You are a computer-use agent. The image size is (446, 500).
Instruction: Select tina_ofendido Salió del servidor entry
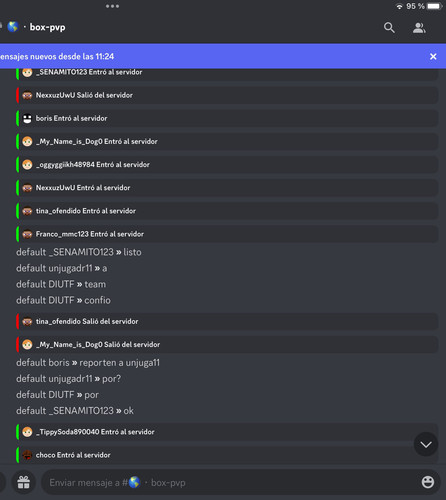[227, 321]
